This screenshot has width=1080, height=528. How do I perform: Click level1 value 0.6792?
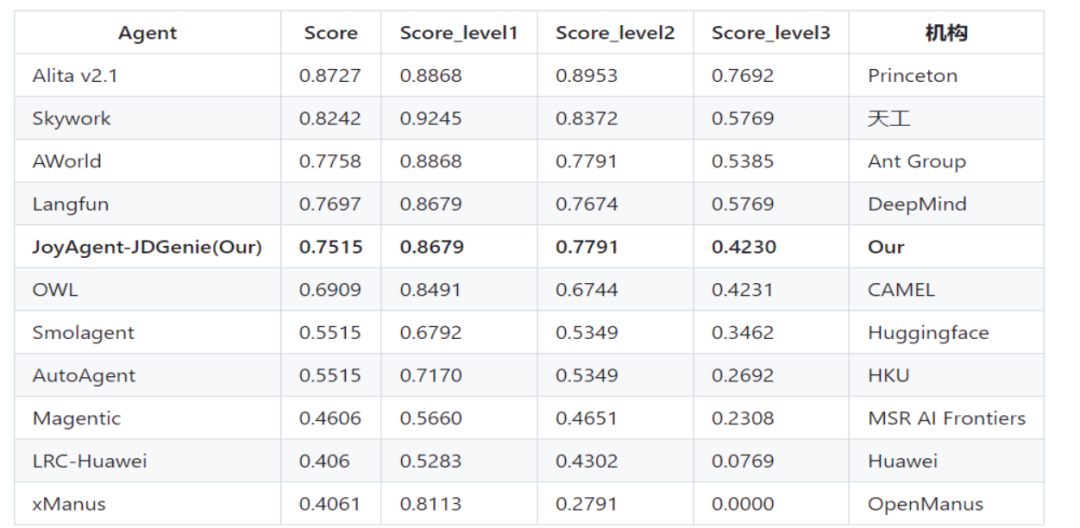[430, 332]
